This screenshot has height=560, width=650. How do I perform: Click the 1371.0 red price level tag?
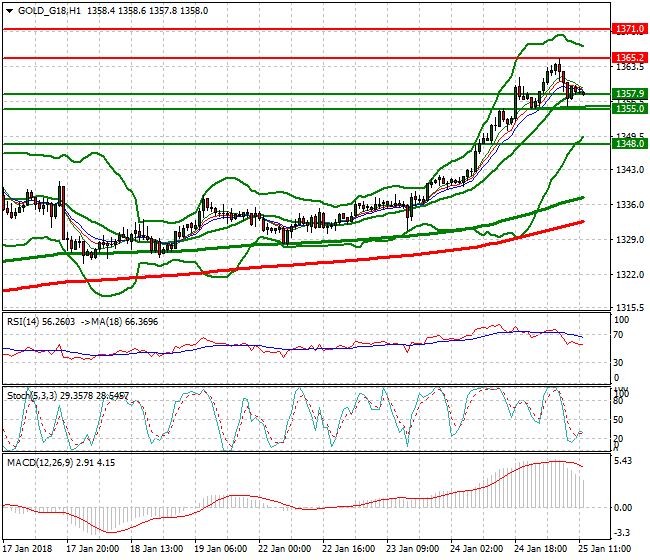(630, 29)
